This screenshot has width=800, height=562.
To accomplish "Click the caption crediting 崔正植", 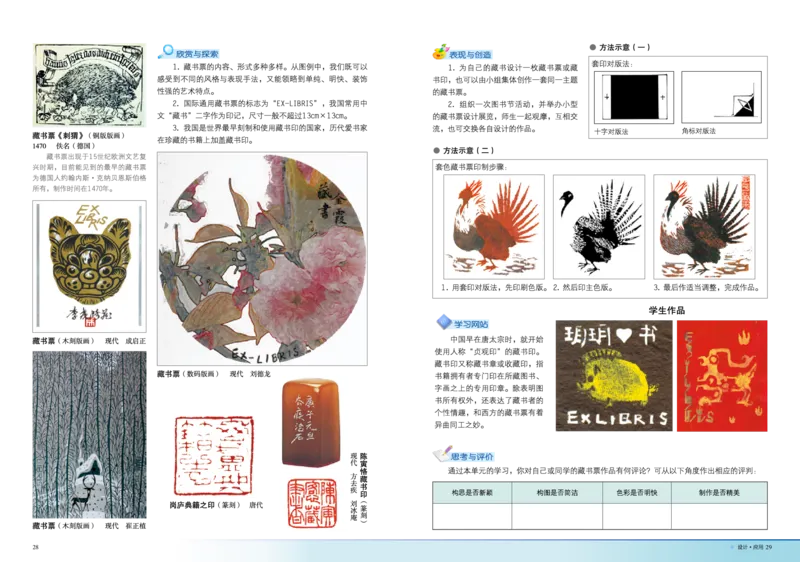I will tap(89, 526).
